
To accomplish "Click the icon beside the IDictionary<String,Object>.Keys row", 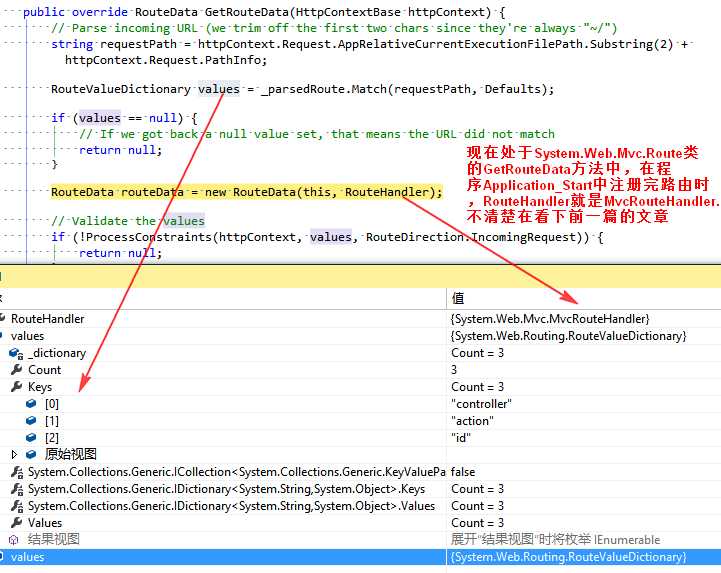I will 17,489.
